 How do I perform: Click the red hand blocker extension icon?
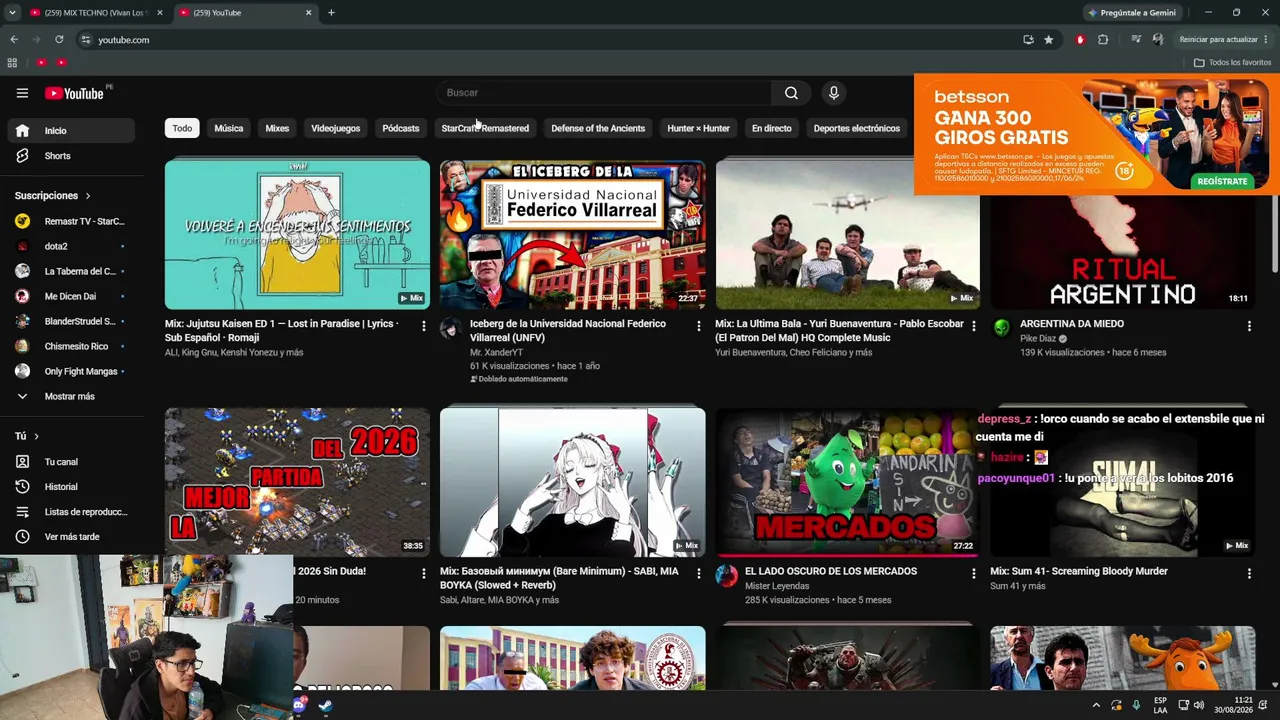[1080, 40]
